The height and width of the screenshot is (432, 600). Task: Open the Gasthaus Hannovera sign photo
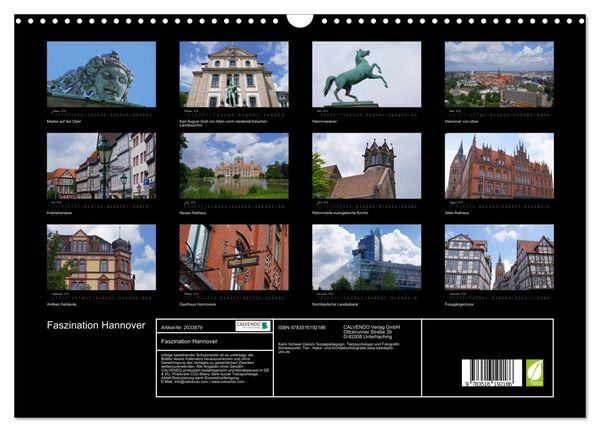coord(234,257)
